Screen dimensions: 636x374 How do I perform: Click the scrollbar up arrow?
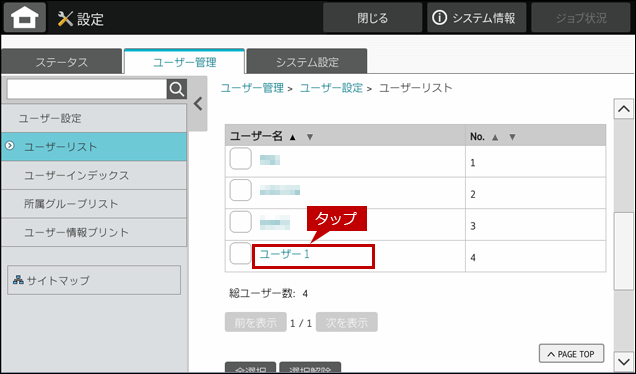pos(623,109)
